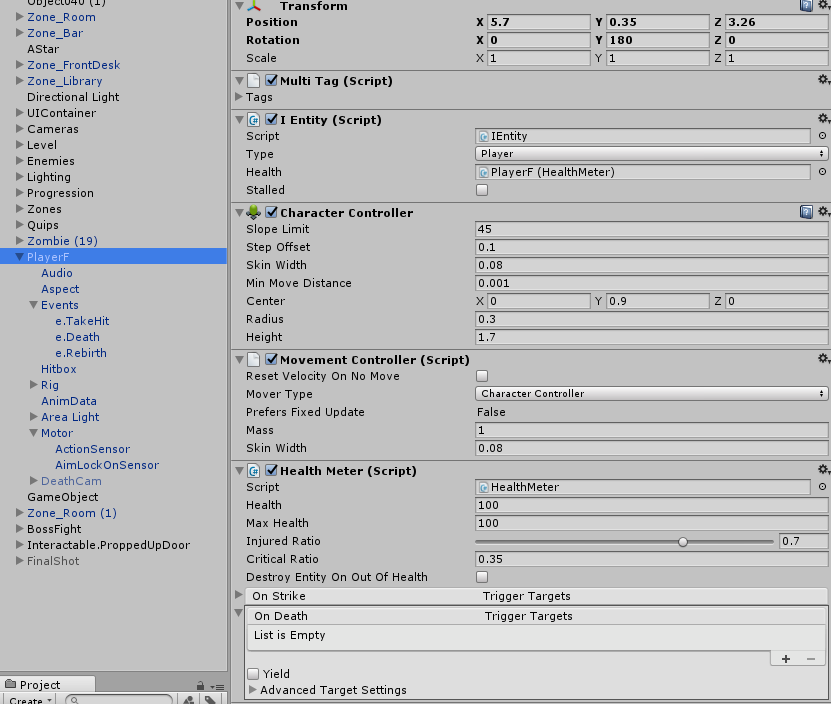Open the Transform settings gear menu
This screenshot has height=704, width=831.
824,5
